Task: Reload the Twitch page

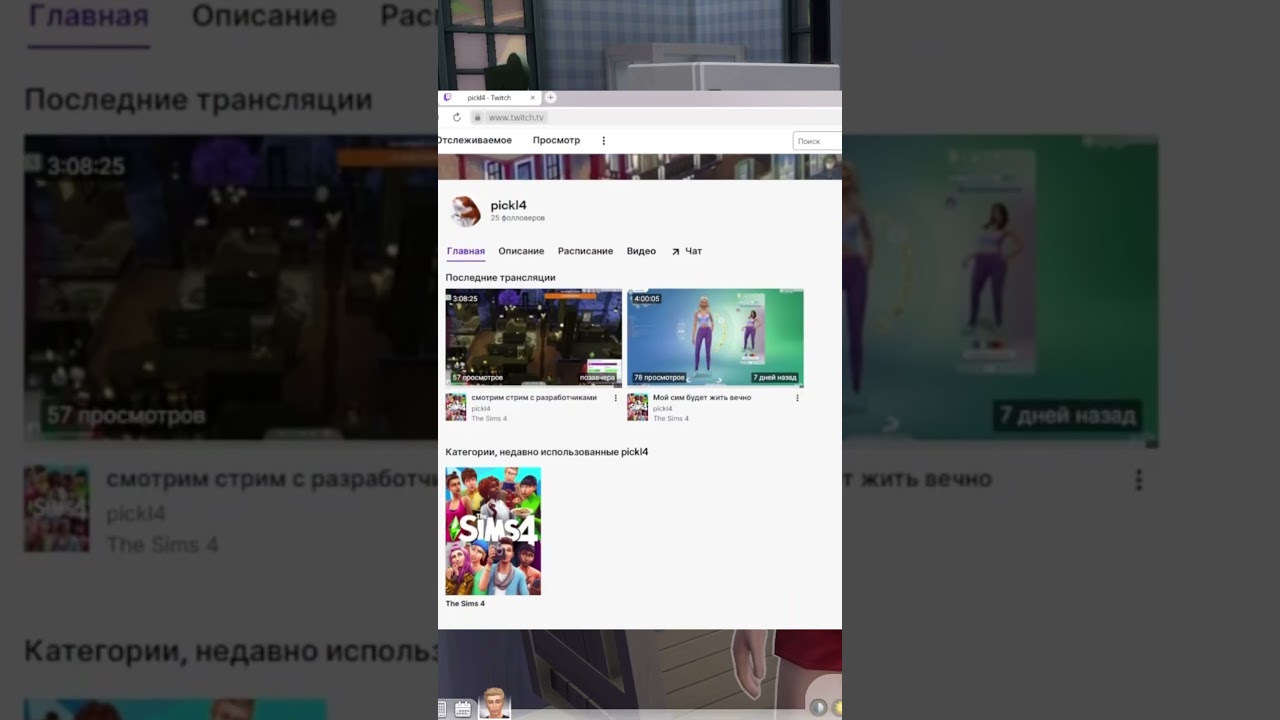Action: [457, 117]
